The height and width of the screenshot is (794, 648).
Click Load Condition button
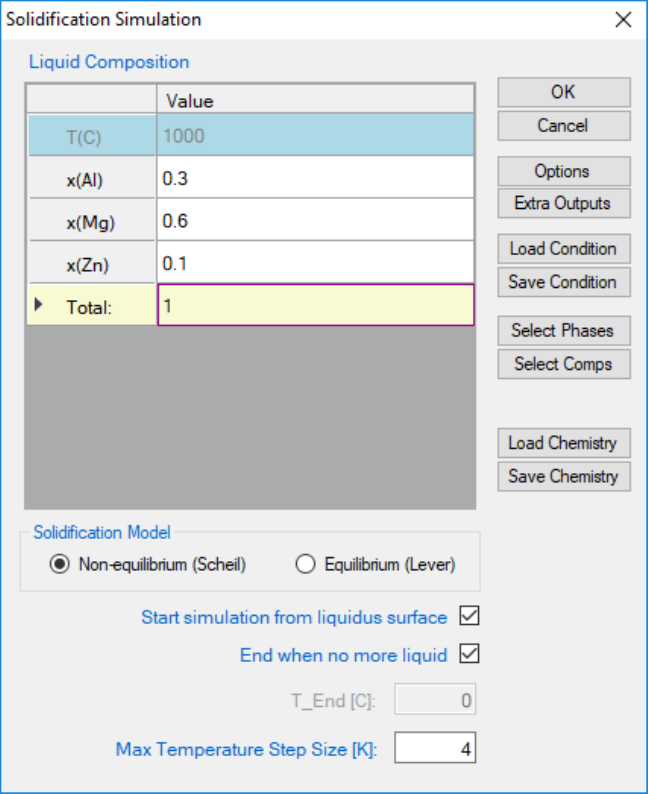(564, 249)
